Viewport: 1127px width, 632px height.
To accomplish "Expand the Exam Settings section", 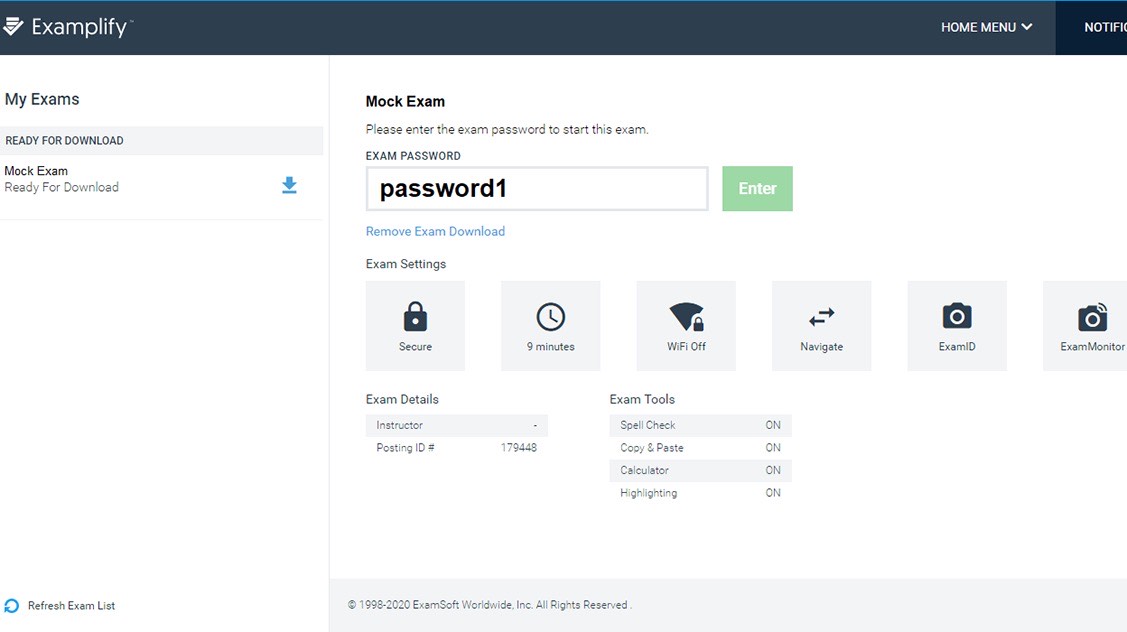I will coord(406,263).
